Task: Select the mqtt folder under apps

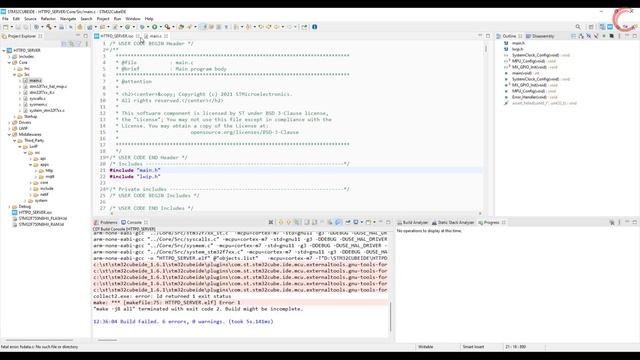Action: click(50, 177)
